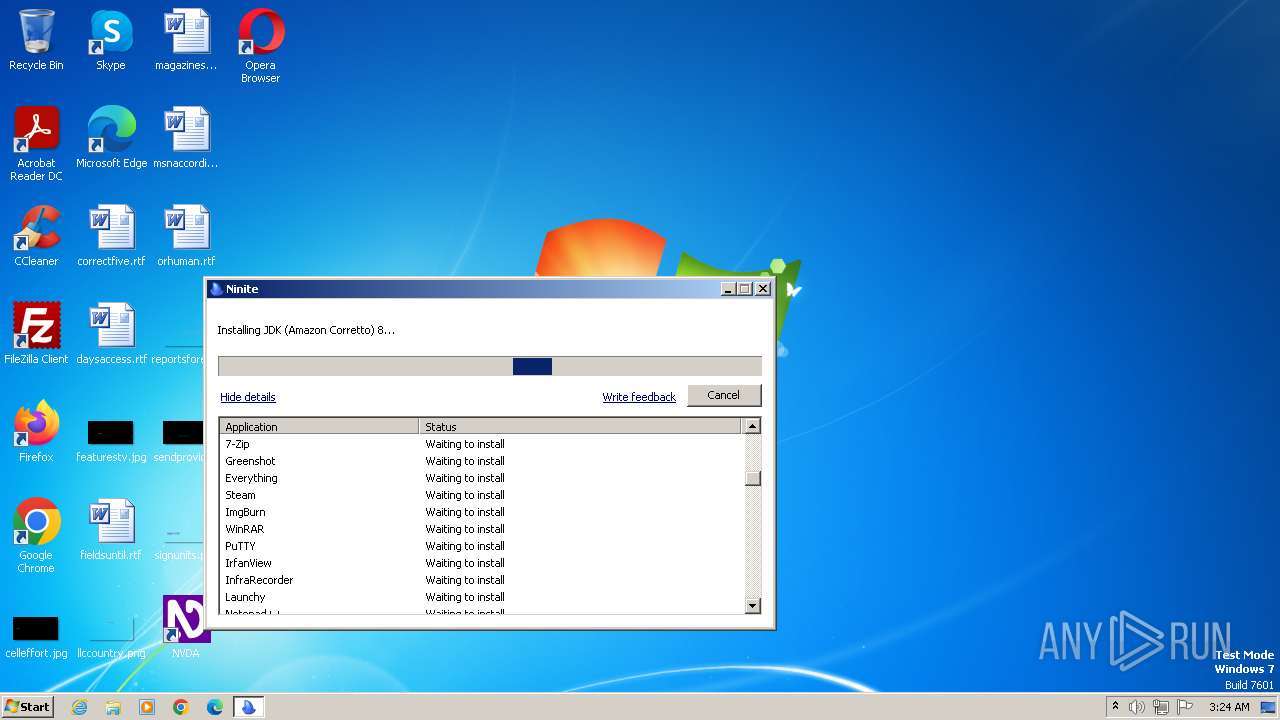This screenshot has height=720, width=1280.
Task: Sort by Application column header
Action: pos(319,426)
